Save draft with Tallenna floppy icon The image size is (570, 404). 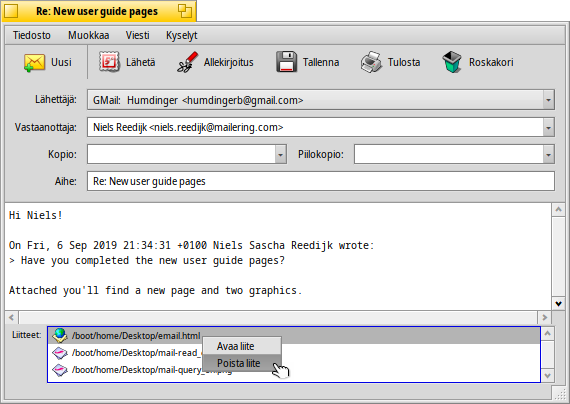pyautogui.click(x=287, y=62)
